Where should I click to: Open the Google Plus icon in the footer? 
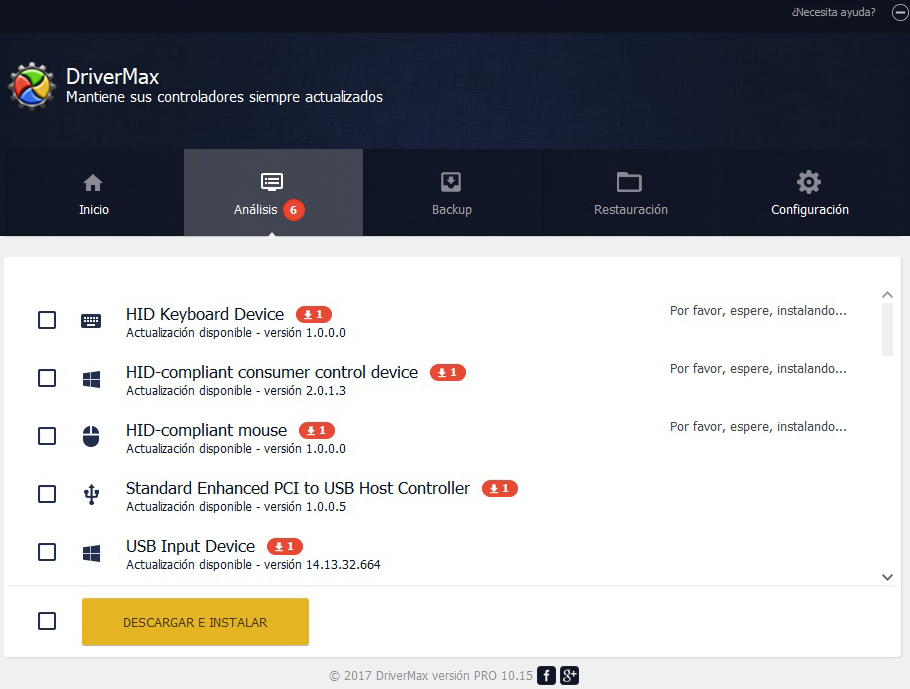[x=569, y=676]
